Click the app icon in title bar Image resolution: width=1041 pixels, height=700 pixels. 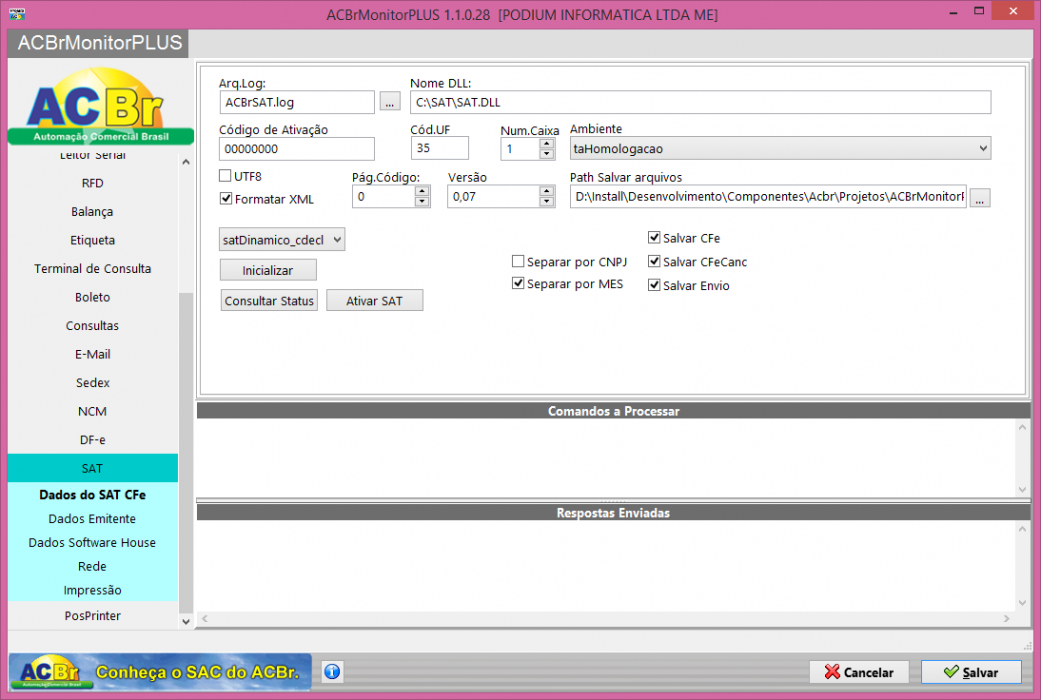(17, 13)
